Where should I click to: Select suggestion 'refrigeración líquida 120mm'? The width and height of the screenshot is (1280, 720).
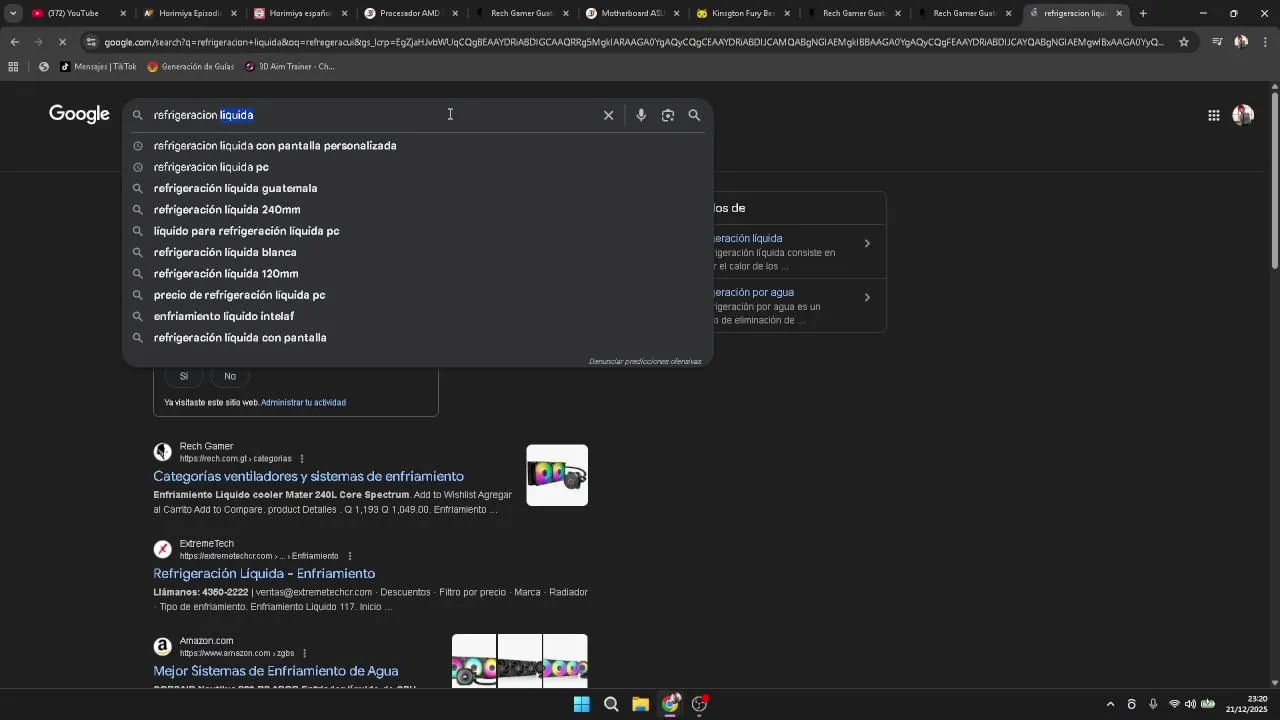(x=418, y=274)
